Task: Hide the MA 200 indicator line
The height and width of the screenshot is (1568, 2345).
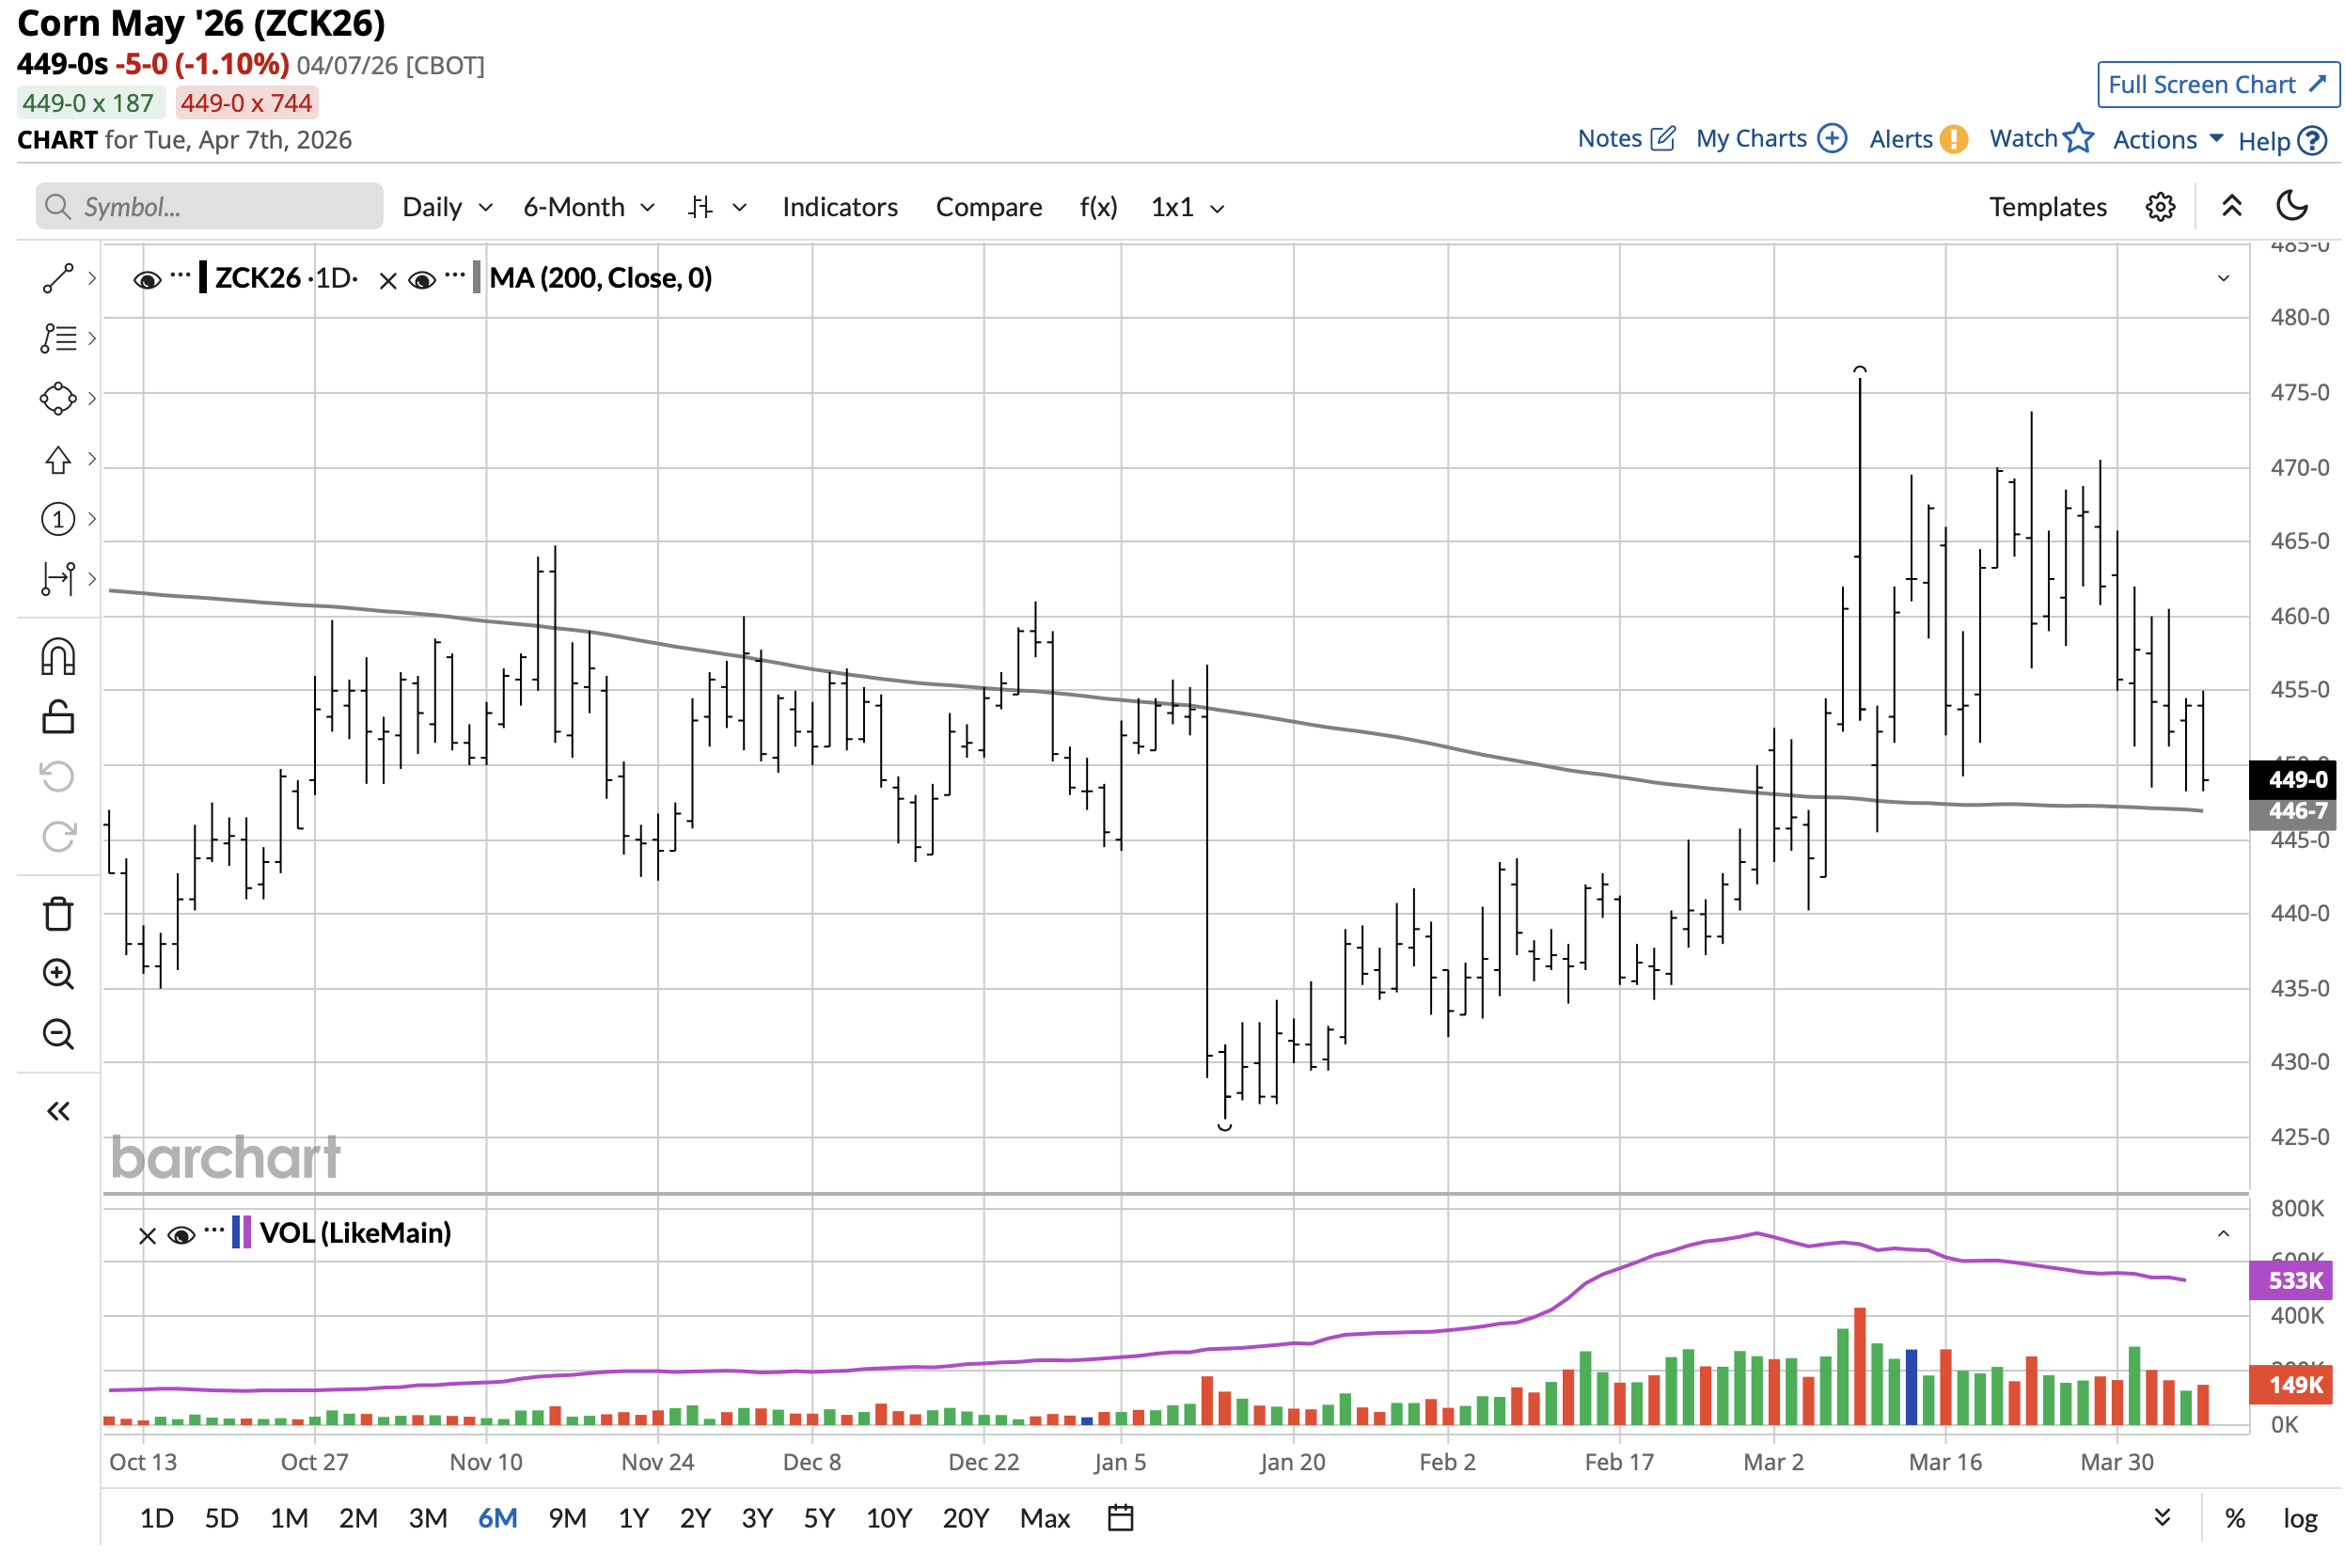Action: (421, 280)
